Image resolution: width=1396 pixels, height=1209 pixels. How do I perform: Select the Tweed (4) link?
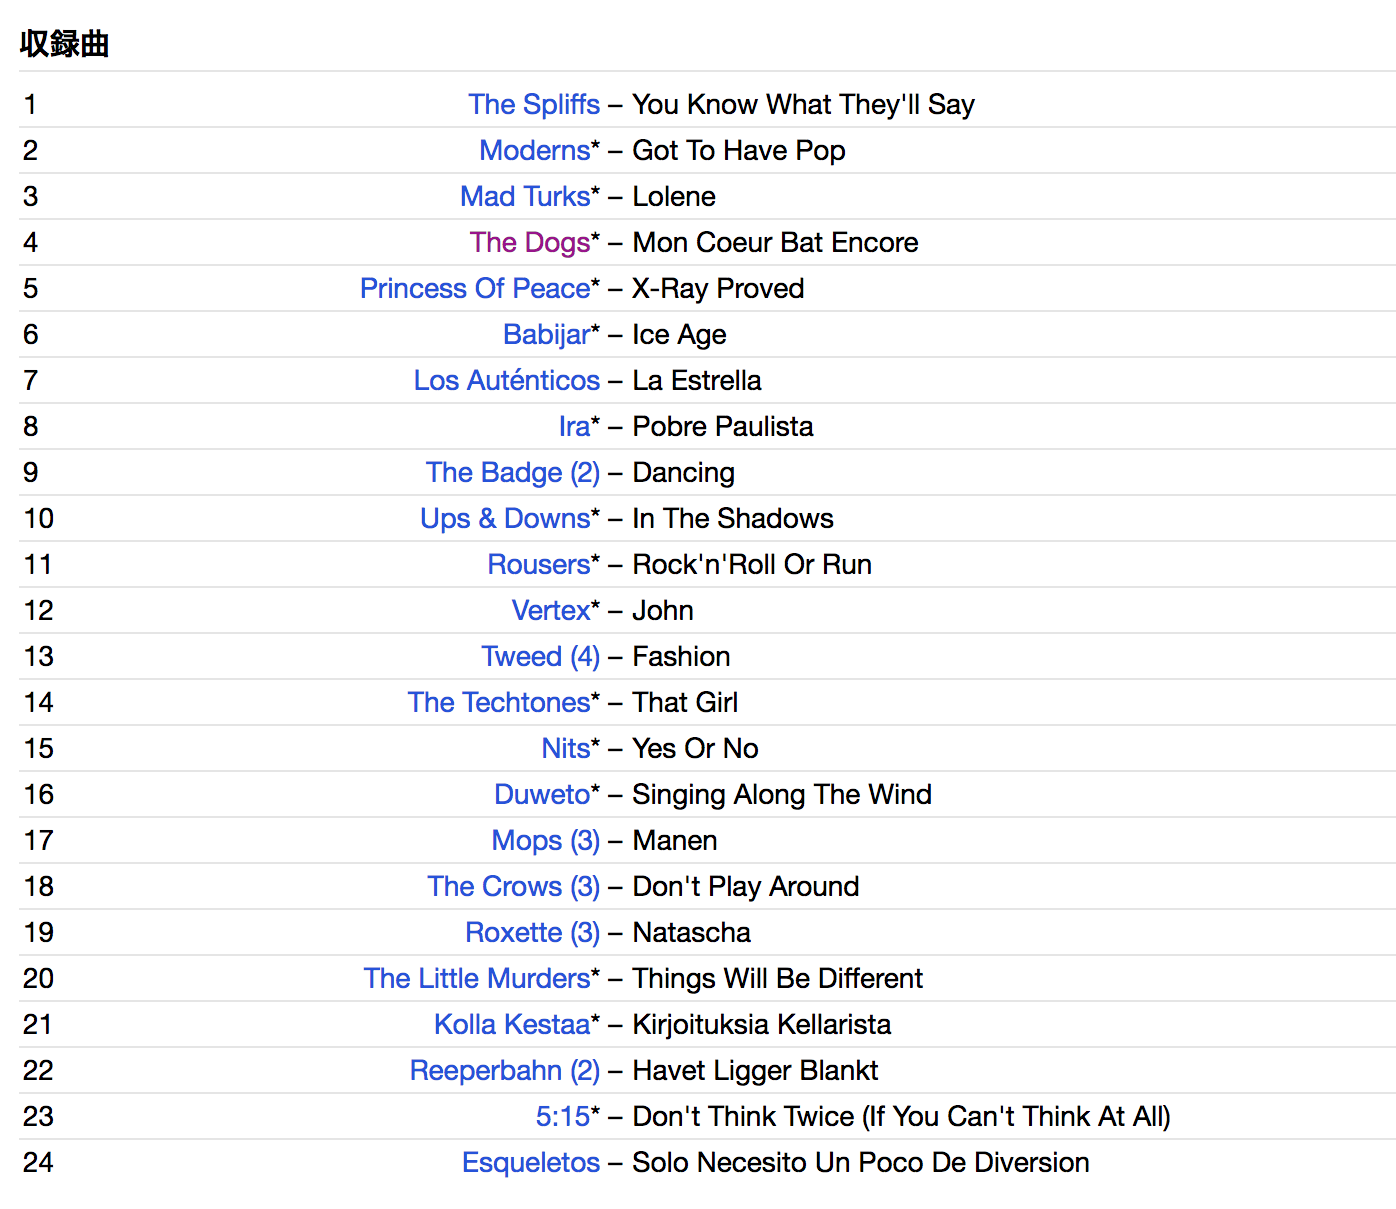point(541,656)
